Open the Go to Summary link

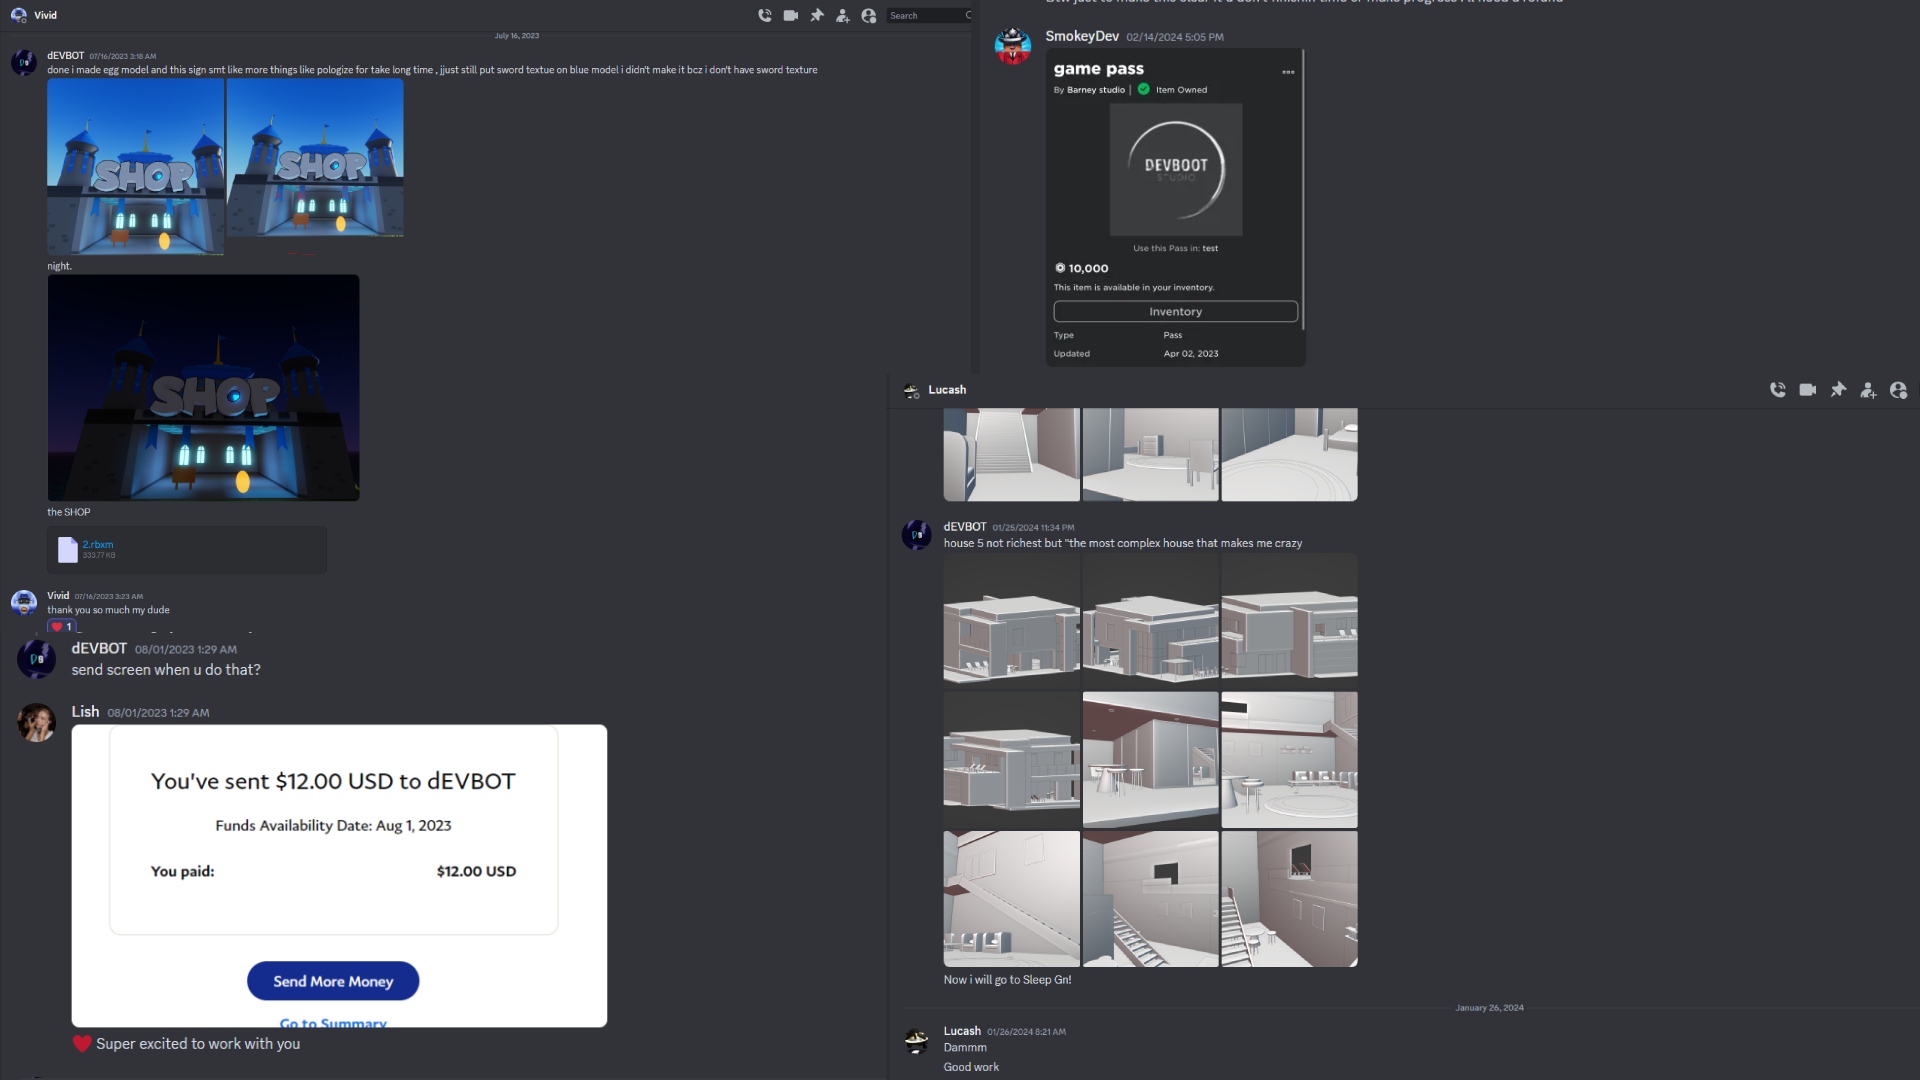pyautogui.click(x=333, y=1022)
